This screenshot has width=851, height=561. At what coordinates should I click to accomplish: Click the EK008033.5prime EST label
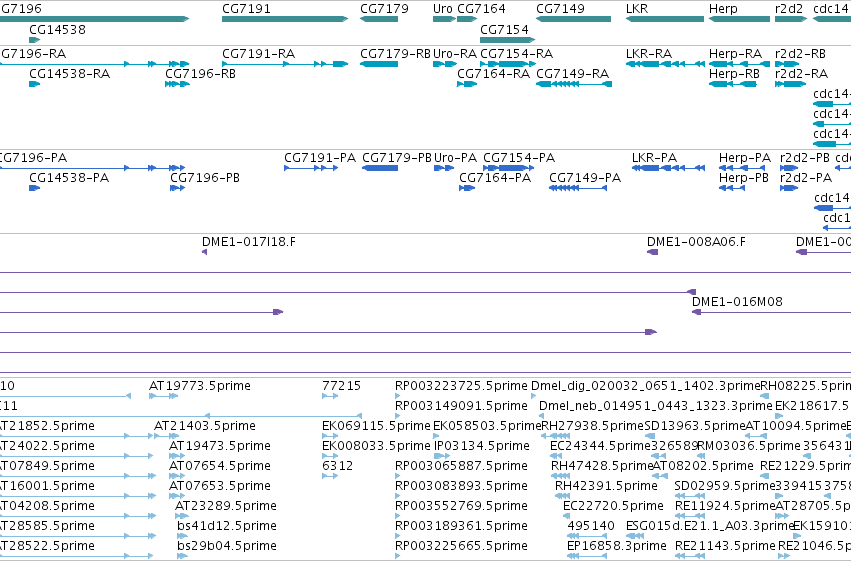click(x=376, y=446)
